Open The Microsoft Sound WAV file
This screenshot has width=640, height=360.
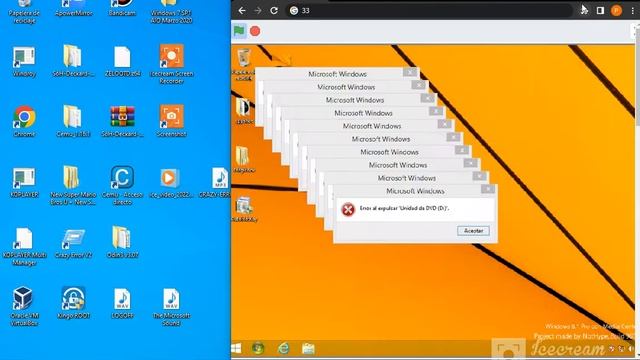pyautogui.click(x=171, y=307)
